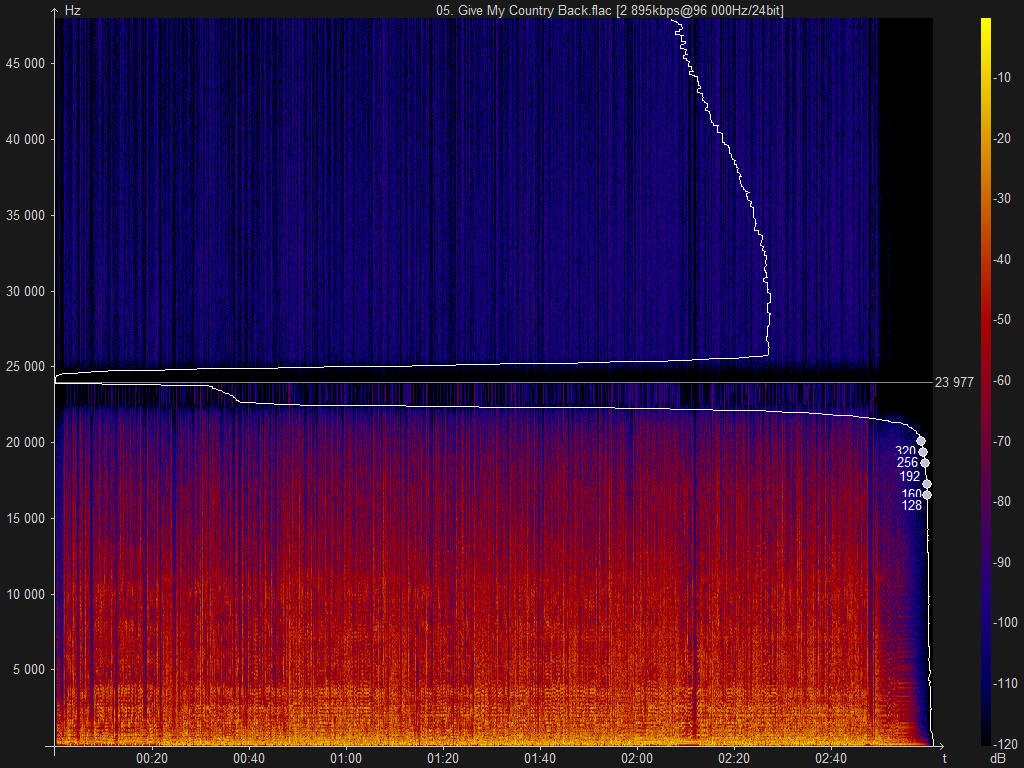Select the 192 bitrate marker label
The height and width of the screenshot is (768, 1024).
click(x=910, y=477)
